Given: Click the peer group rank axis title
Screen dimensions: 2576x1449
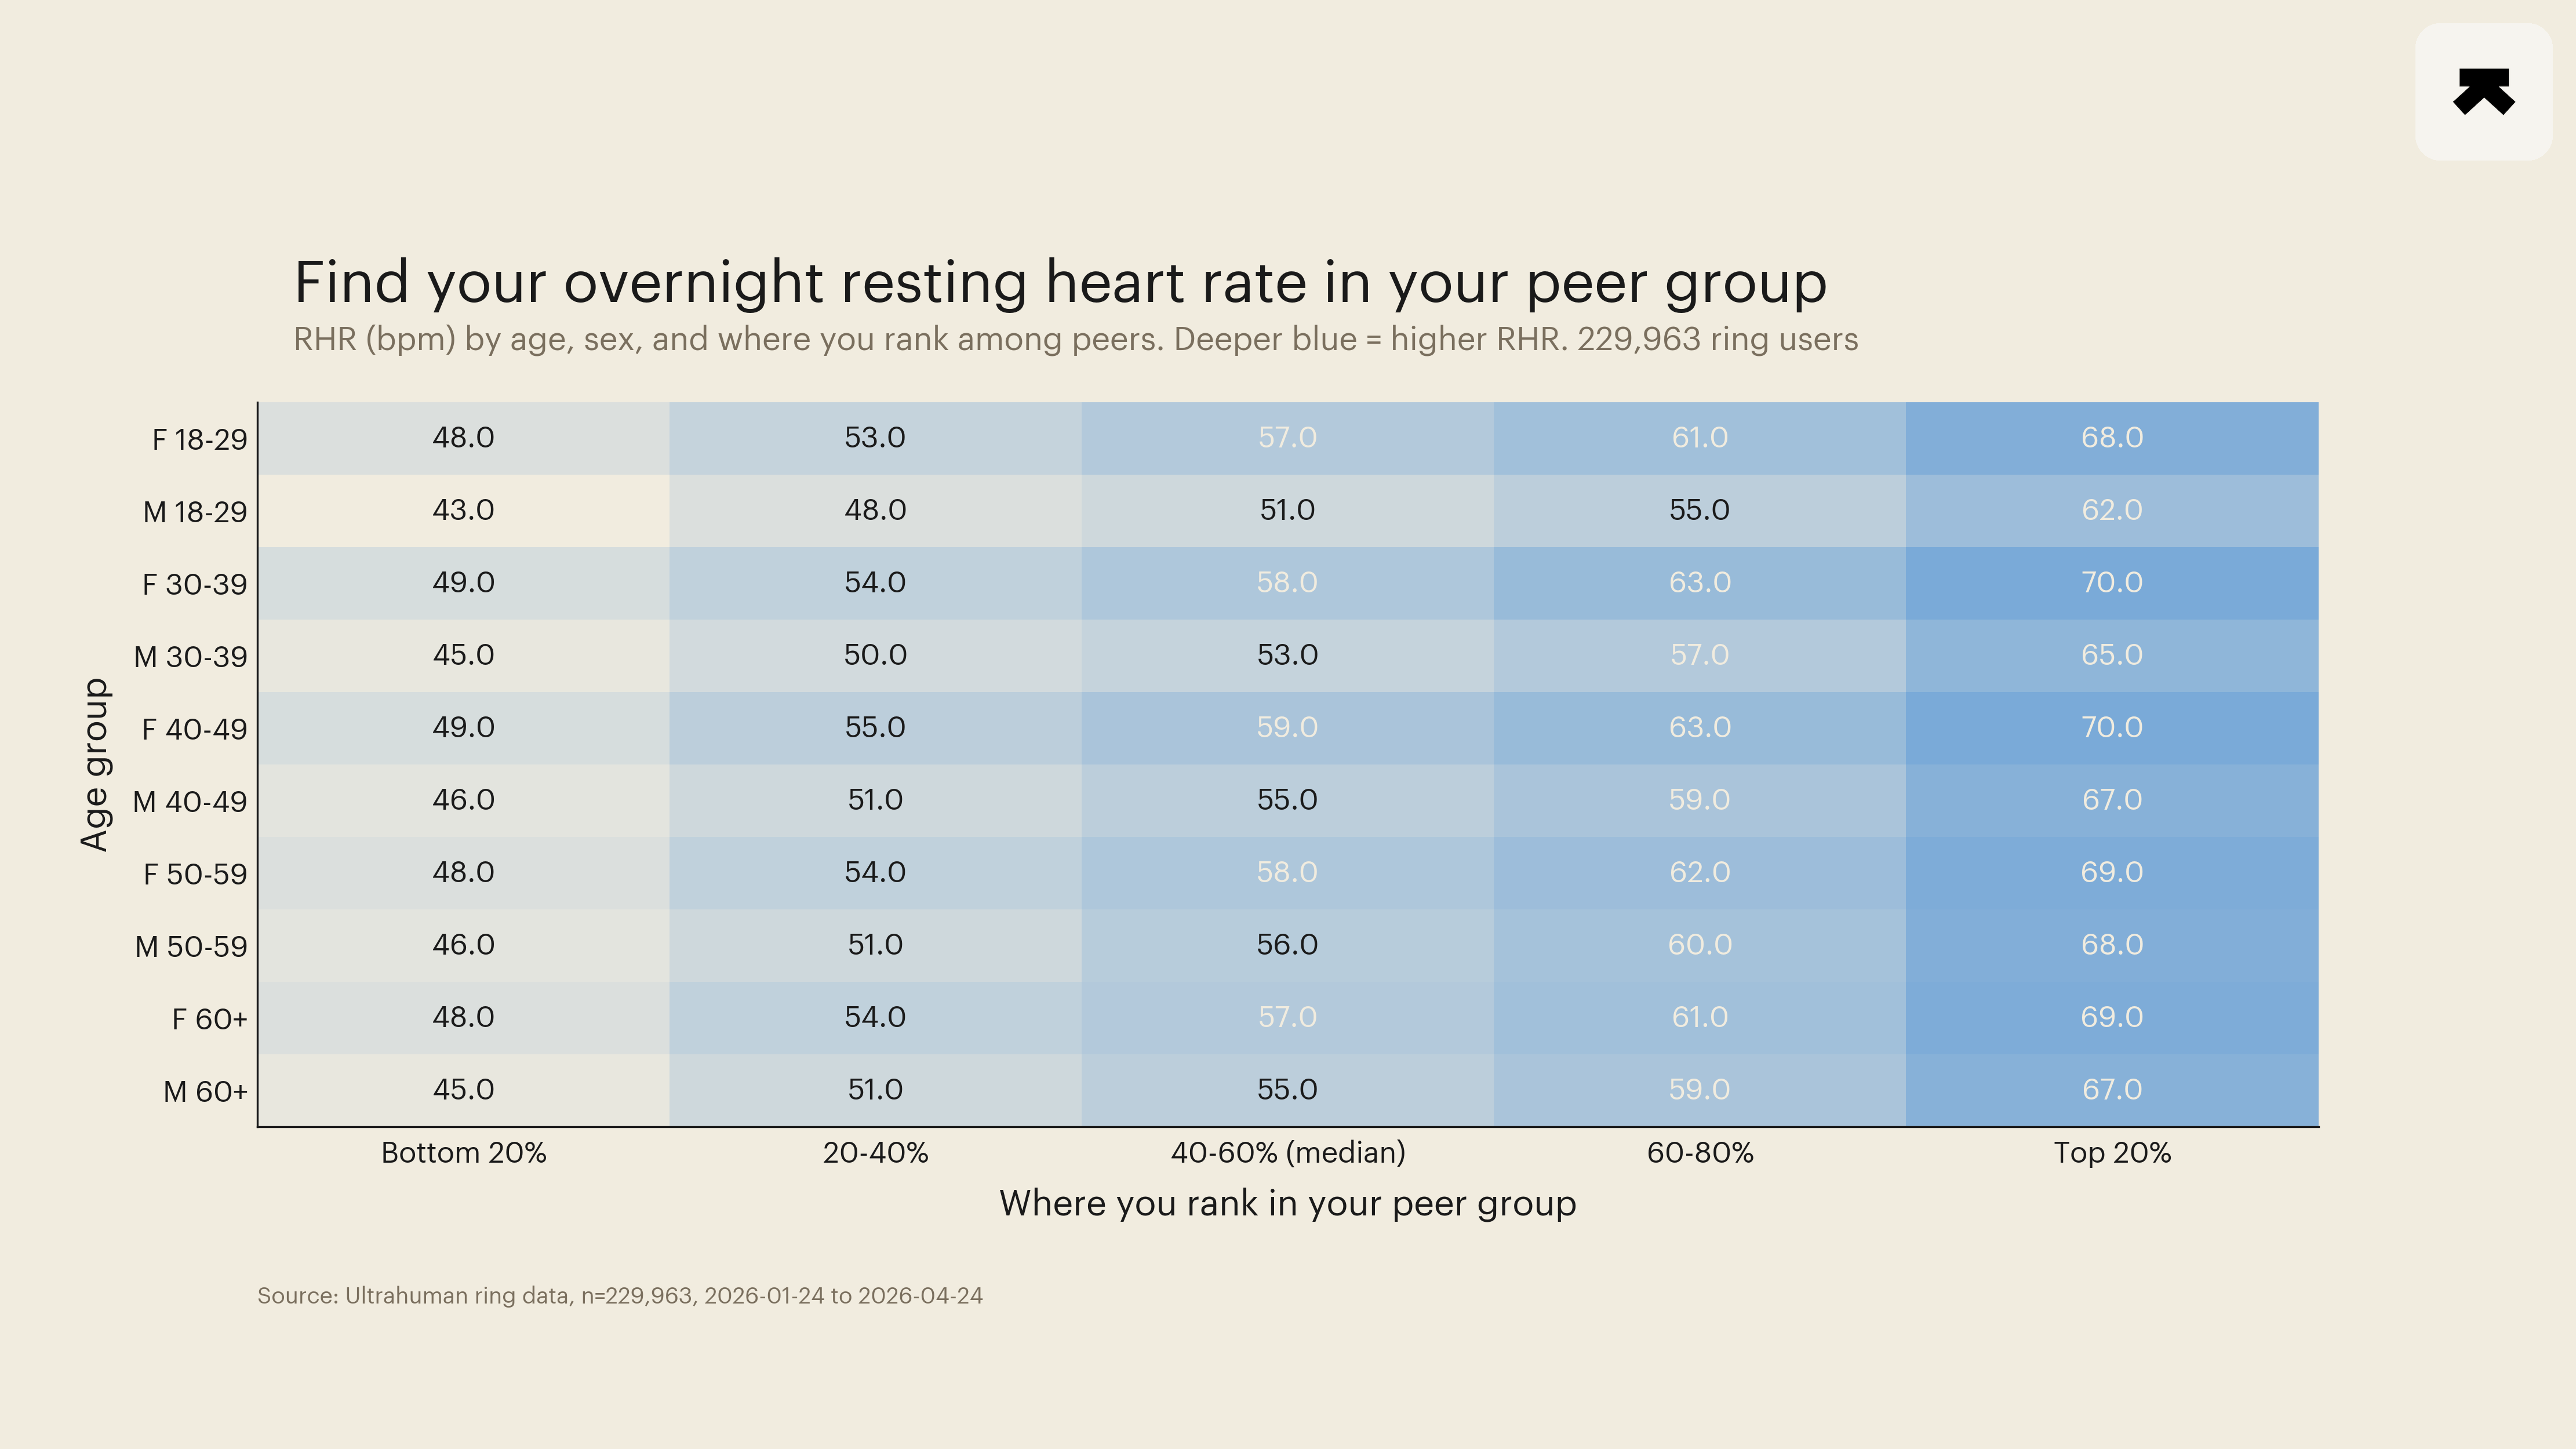Looking at the screenshot, I should 1288,1204.
